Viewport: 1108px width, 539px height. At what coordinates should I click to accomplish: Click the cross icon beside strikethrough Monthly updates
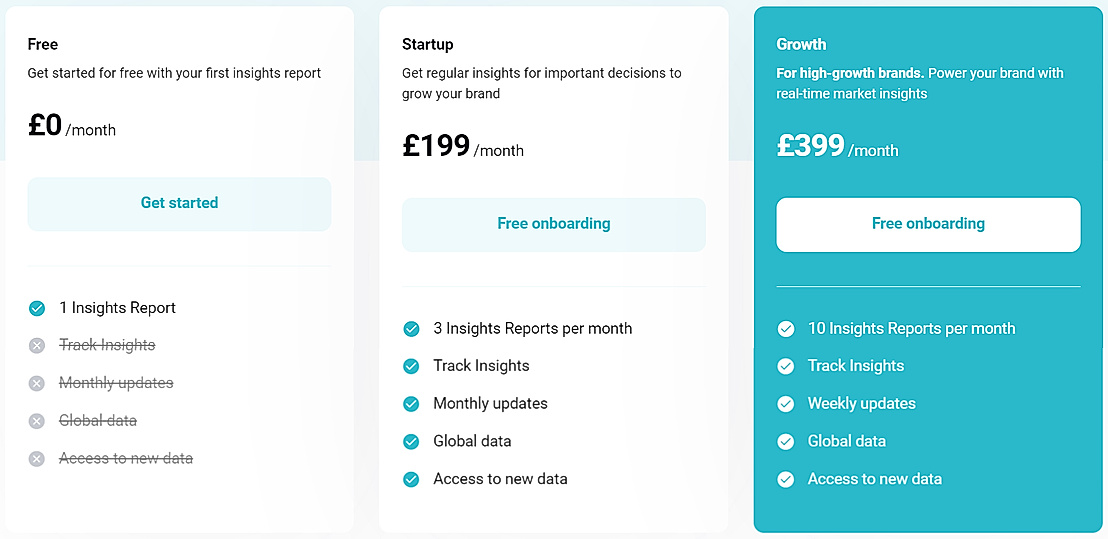coord(37,383)
